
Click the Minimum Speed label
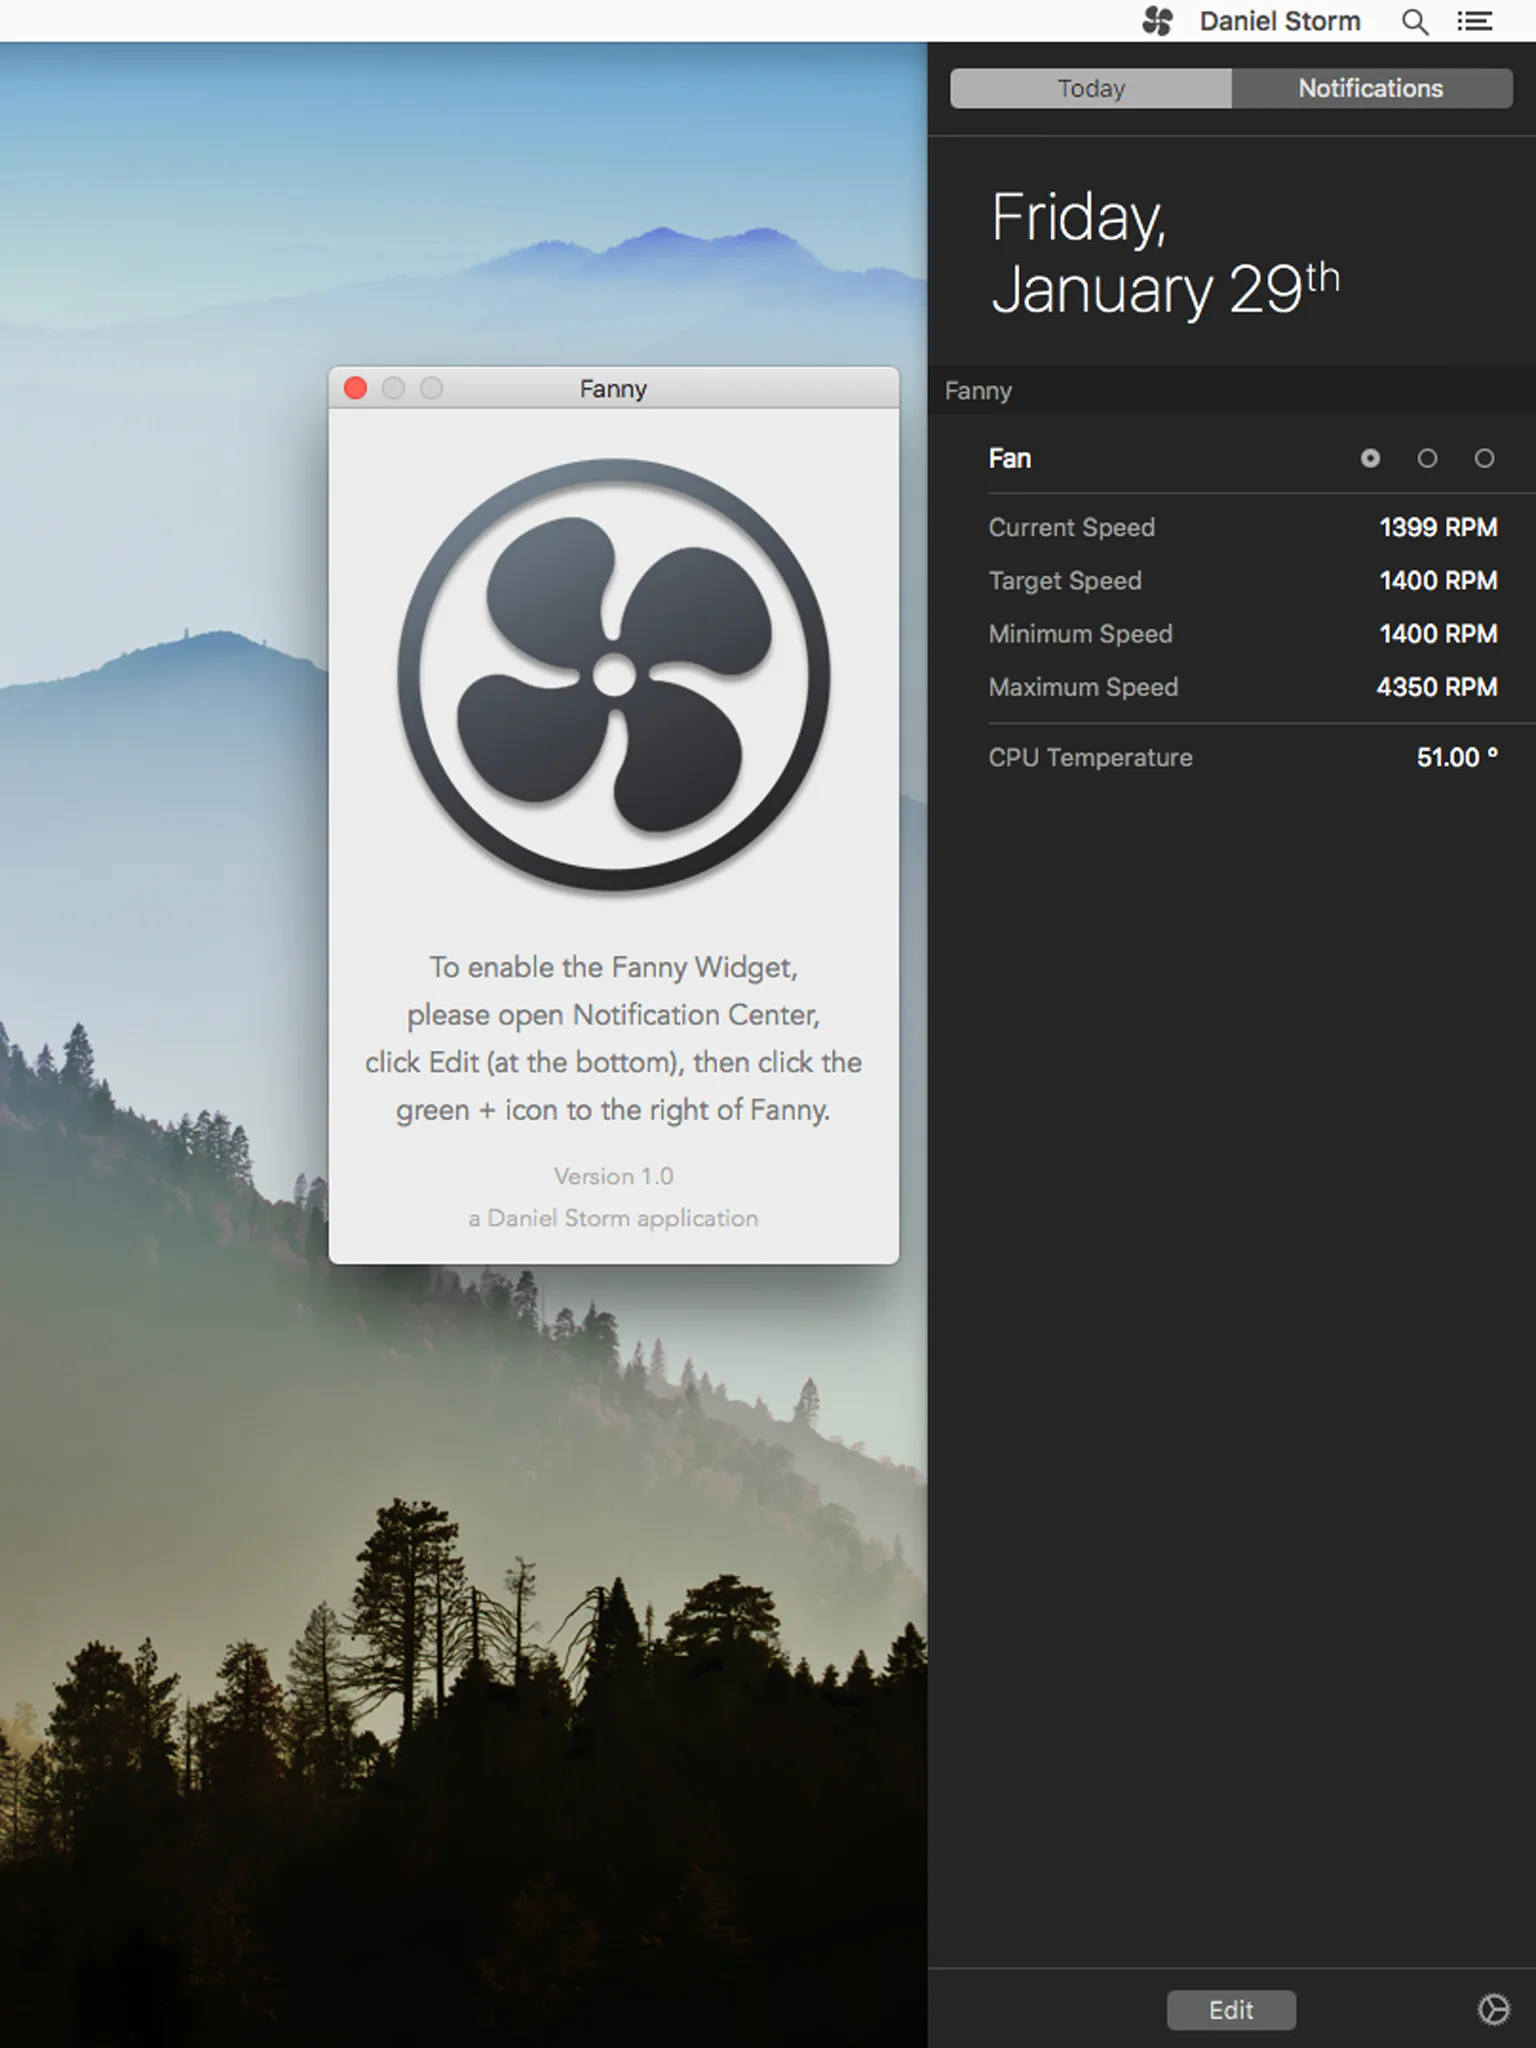point(1081,633)
